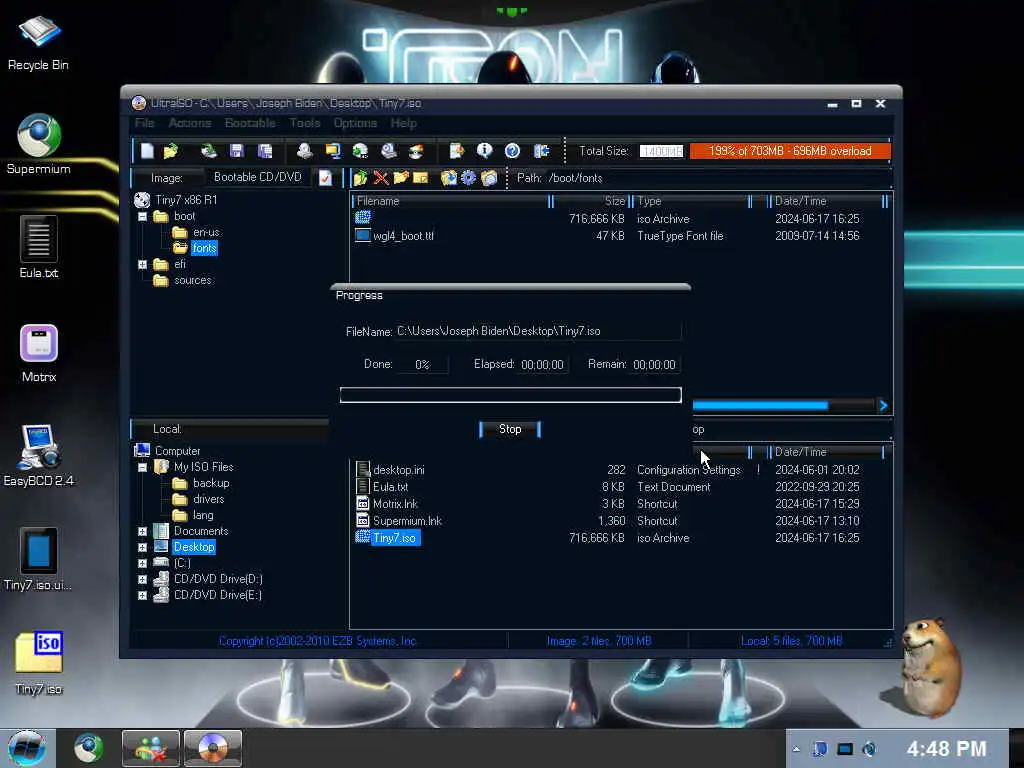The height and width of the screenshot is (768, 1024).
Task: Select the fonts folder in tree
Action: point(204,248)
